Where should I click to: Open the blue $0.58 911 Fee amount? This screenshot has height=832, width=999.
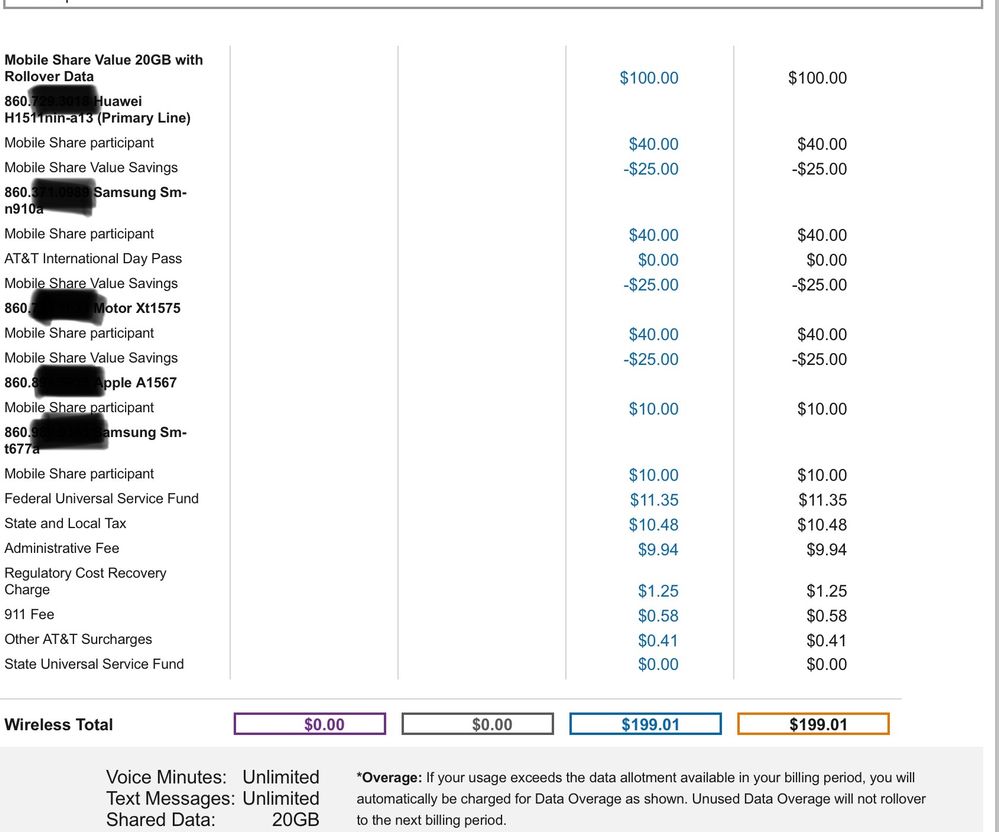click(x=658, y=616)
